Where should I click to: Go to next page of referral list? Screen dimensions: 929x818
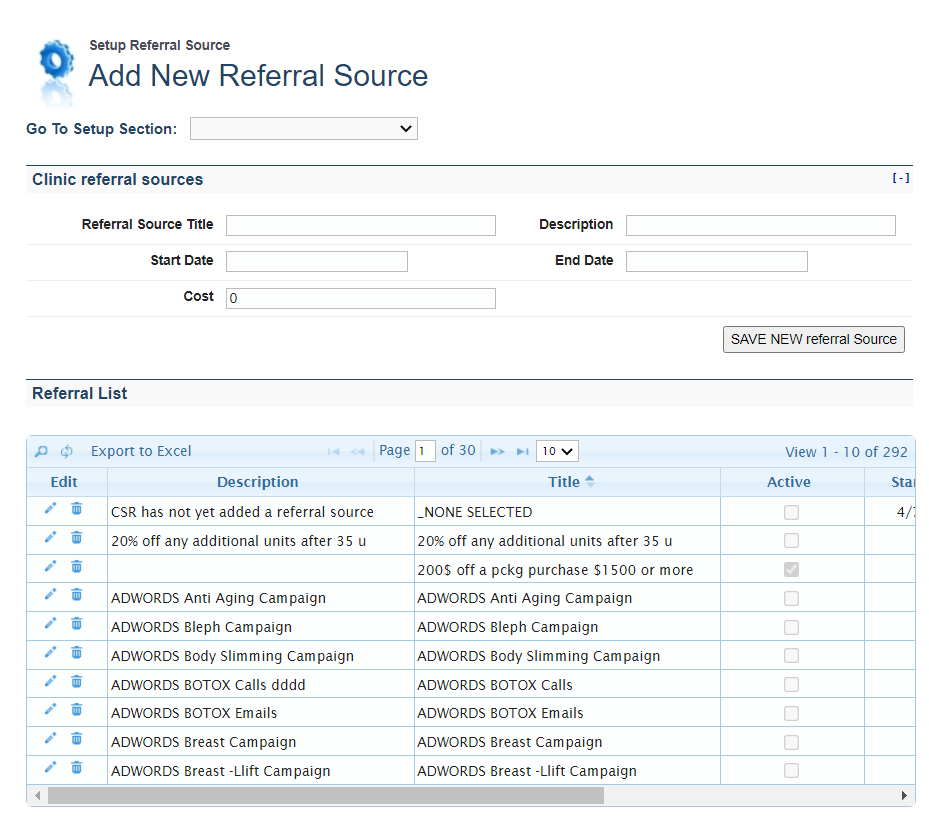click(497, 451)
